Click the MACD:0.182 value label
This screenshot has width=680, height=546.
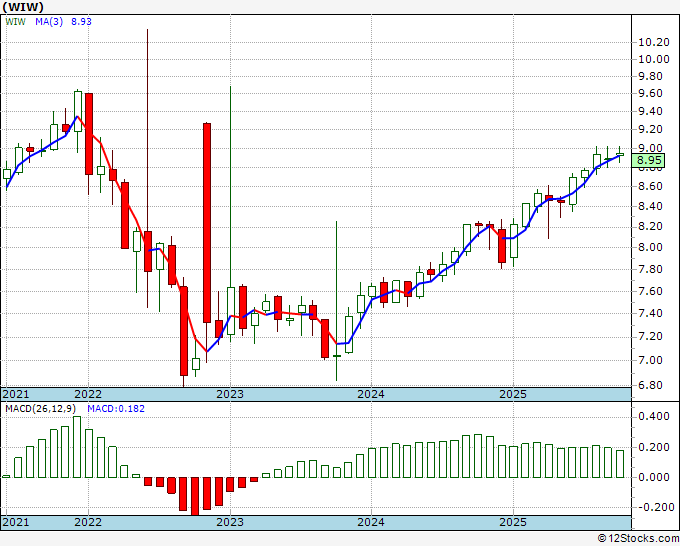pyautogui.click(x=116, y=409)
